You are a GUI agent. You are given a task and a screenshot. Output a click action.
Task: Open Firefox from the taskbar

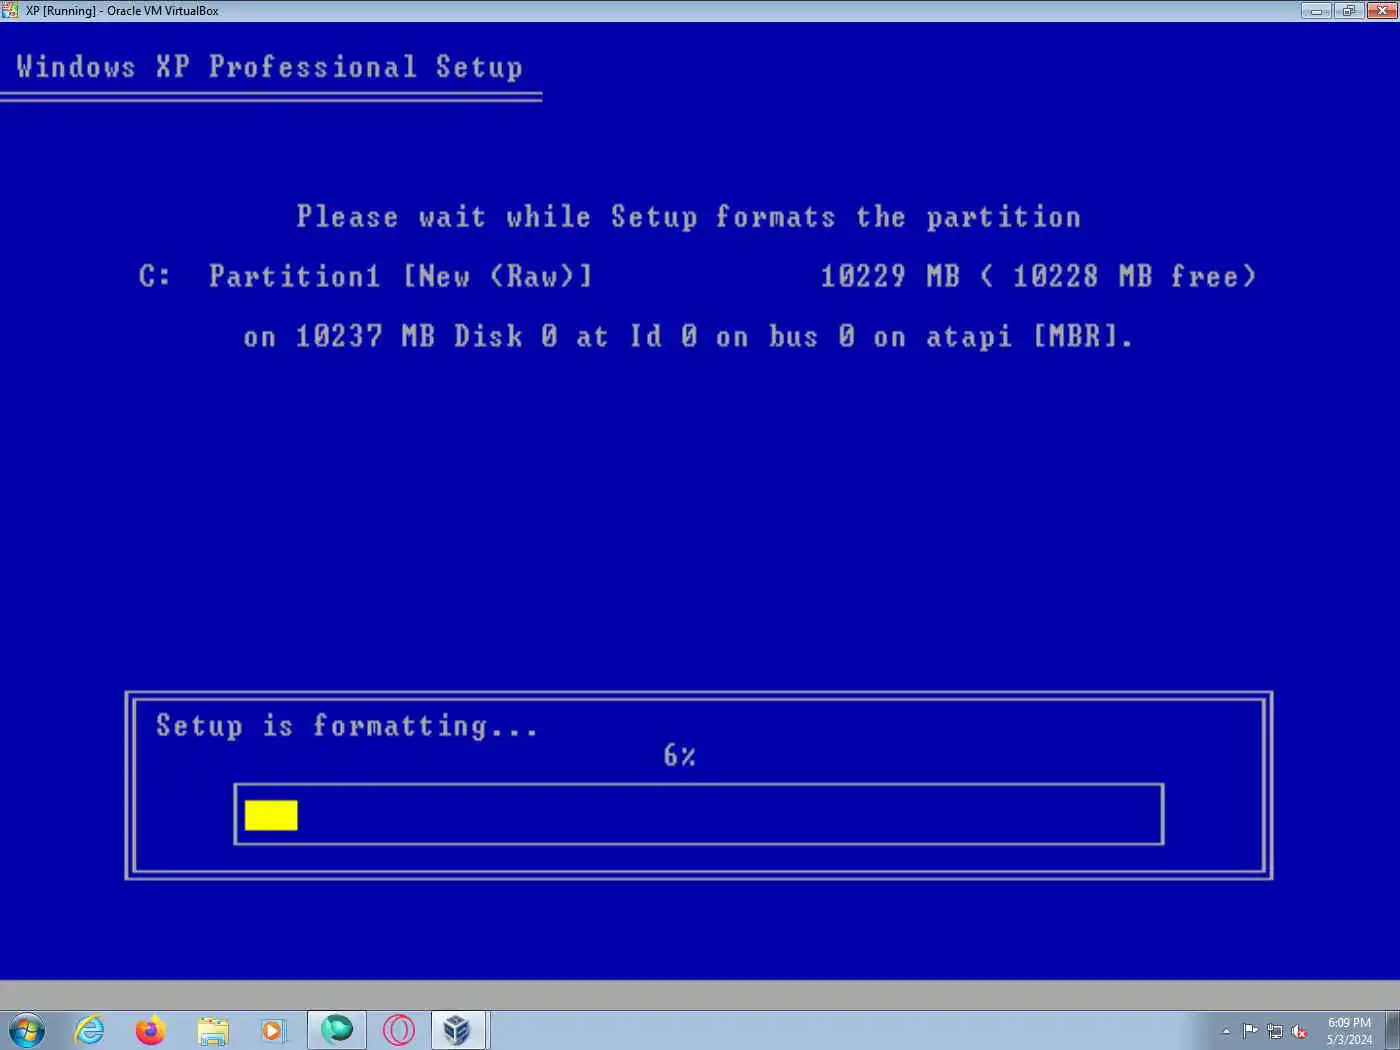150,1030
